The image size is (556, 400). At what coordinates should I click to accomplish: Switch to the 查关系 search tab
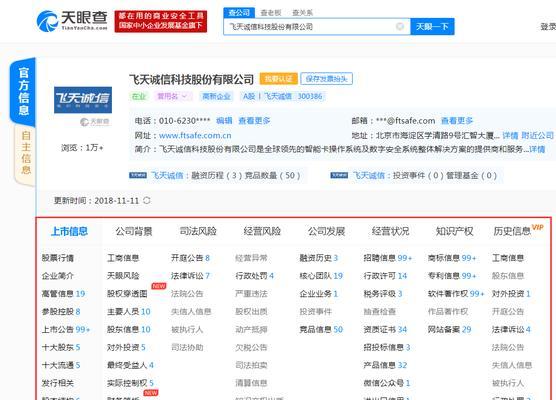[x=302, y=13]
